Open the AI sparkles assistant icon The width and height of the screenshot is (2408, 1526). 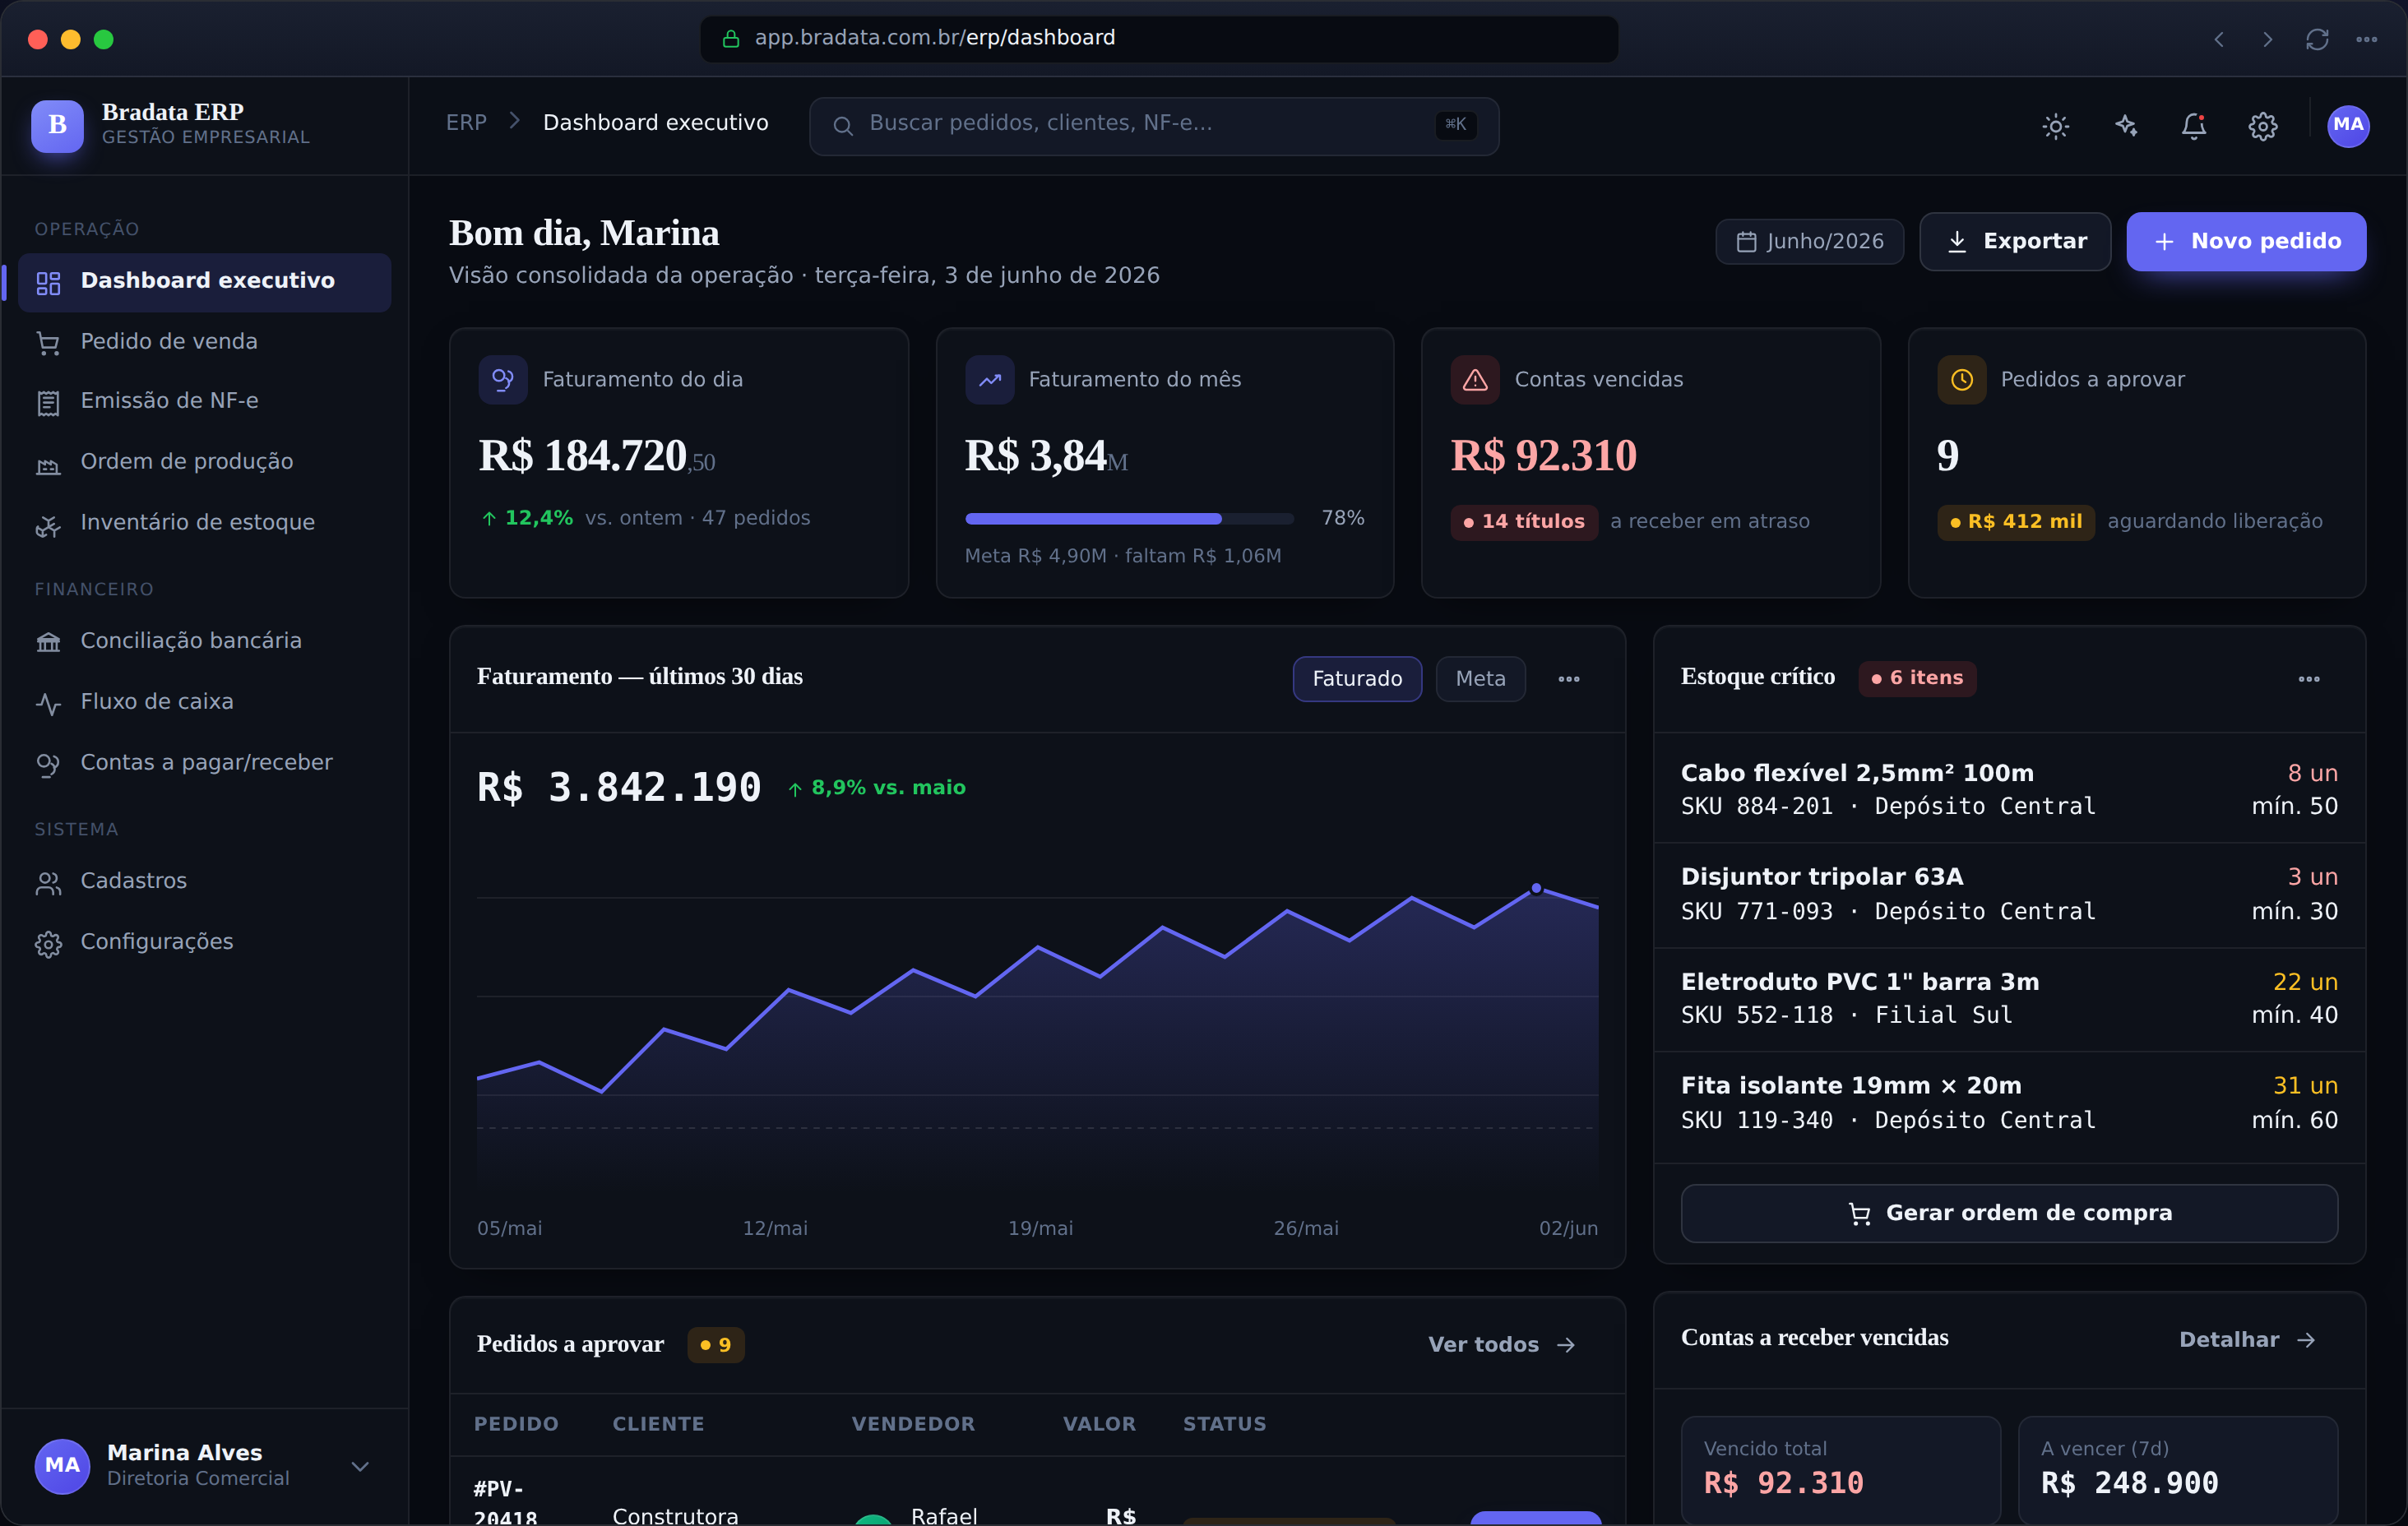click(2125, 126)
